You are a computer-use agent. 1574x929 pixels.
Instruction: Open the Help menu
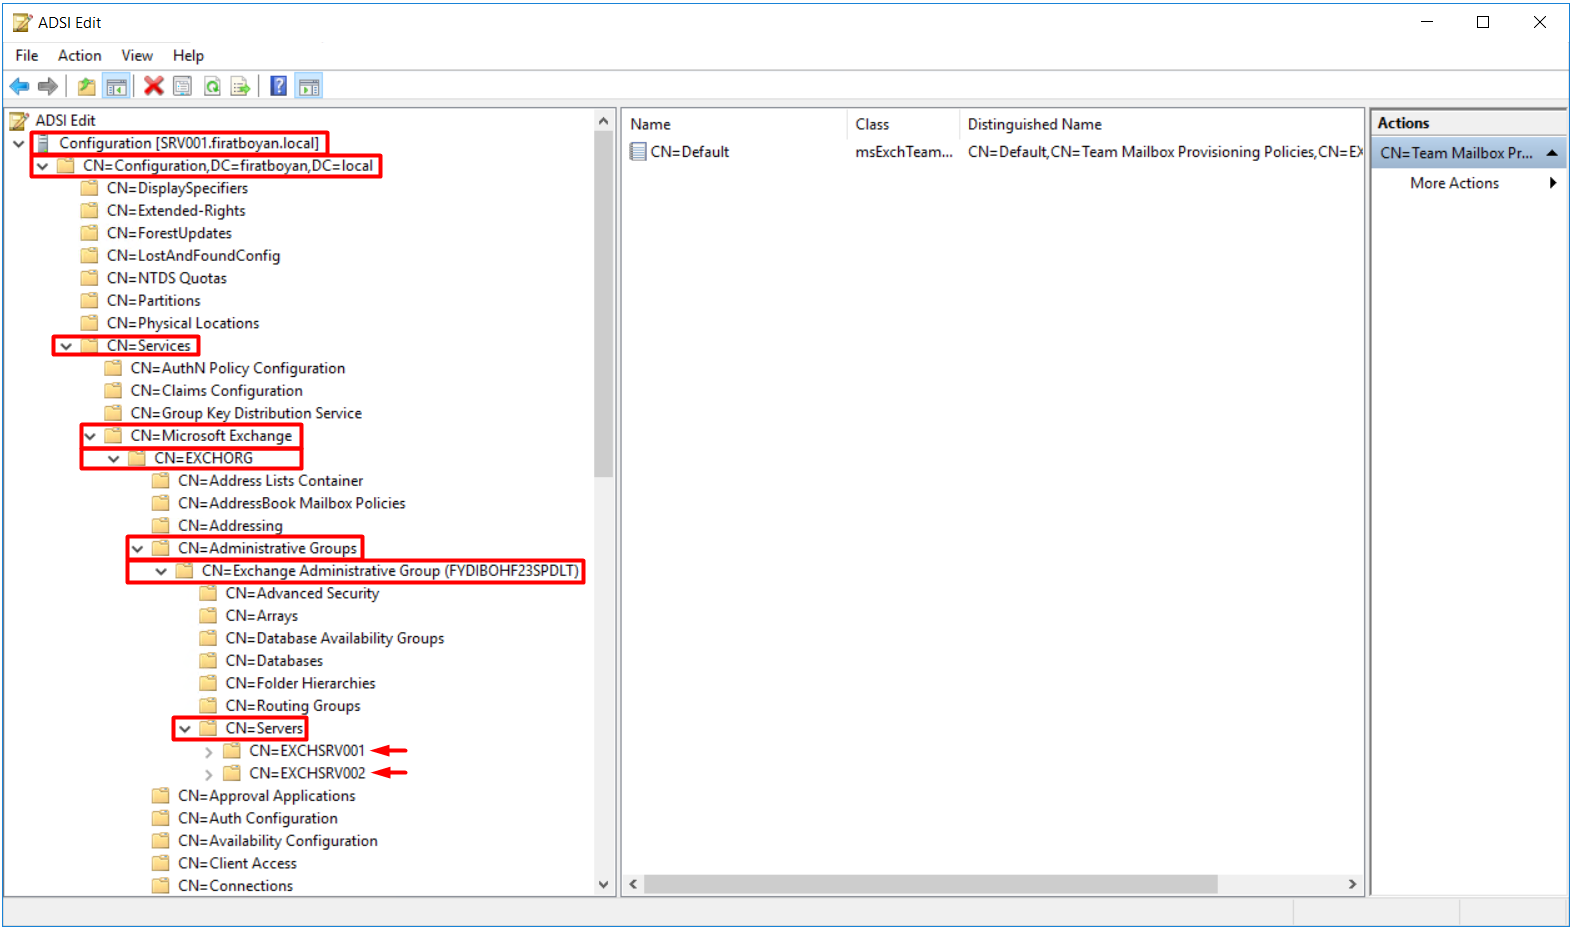pyautogui.click(x=188, y=56)
